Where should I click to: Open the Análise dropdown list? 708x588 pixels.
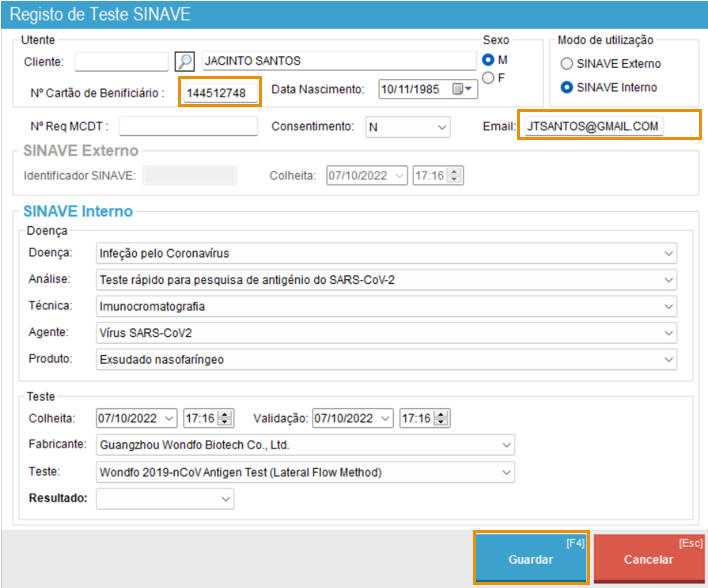[x=668, y=280]
